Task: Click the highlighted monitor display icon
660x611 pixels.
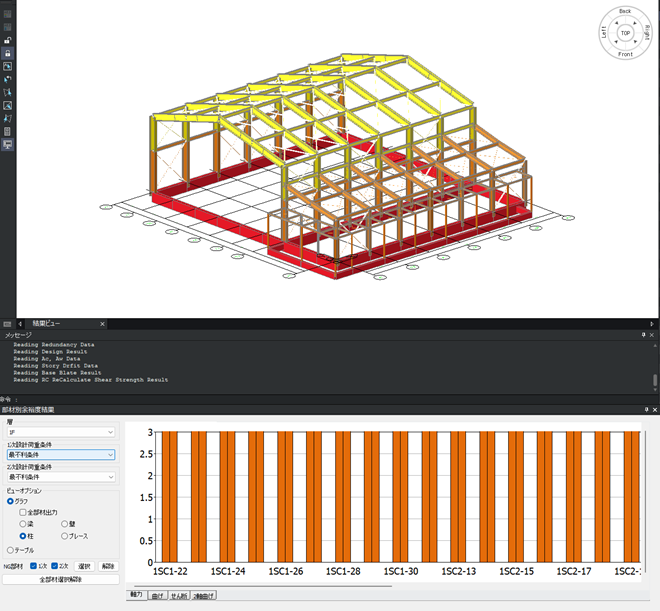Action: 7,145
